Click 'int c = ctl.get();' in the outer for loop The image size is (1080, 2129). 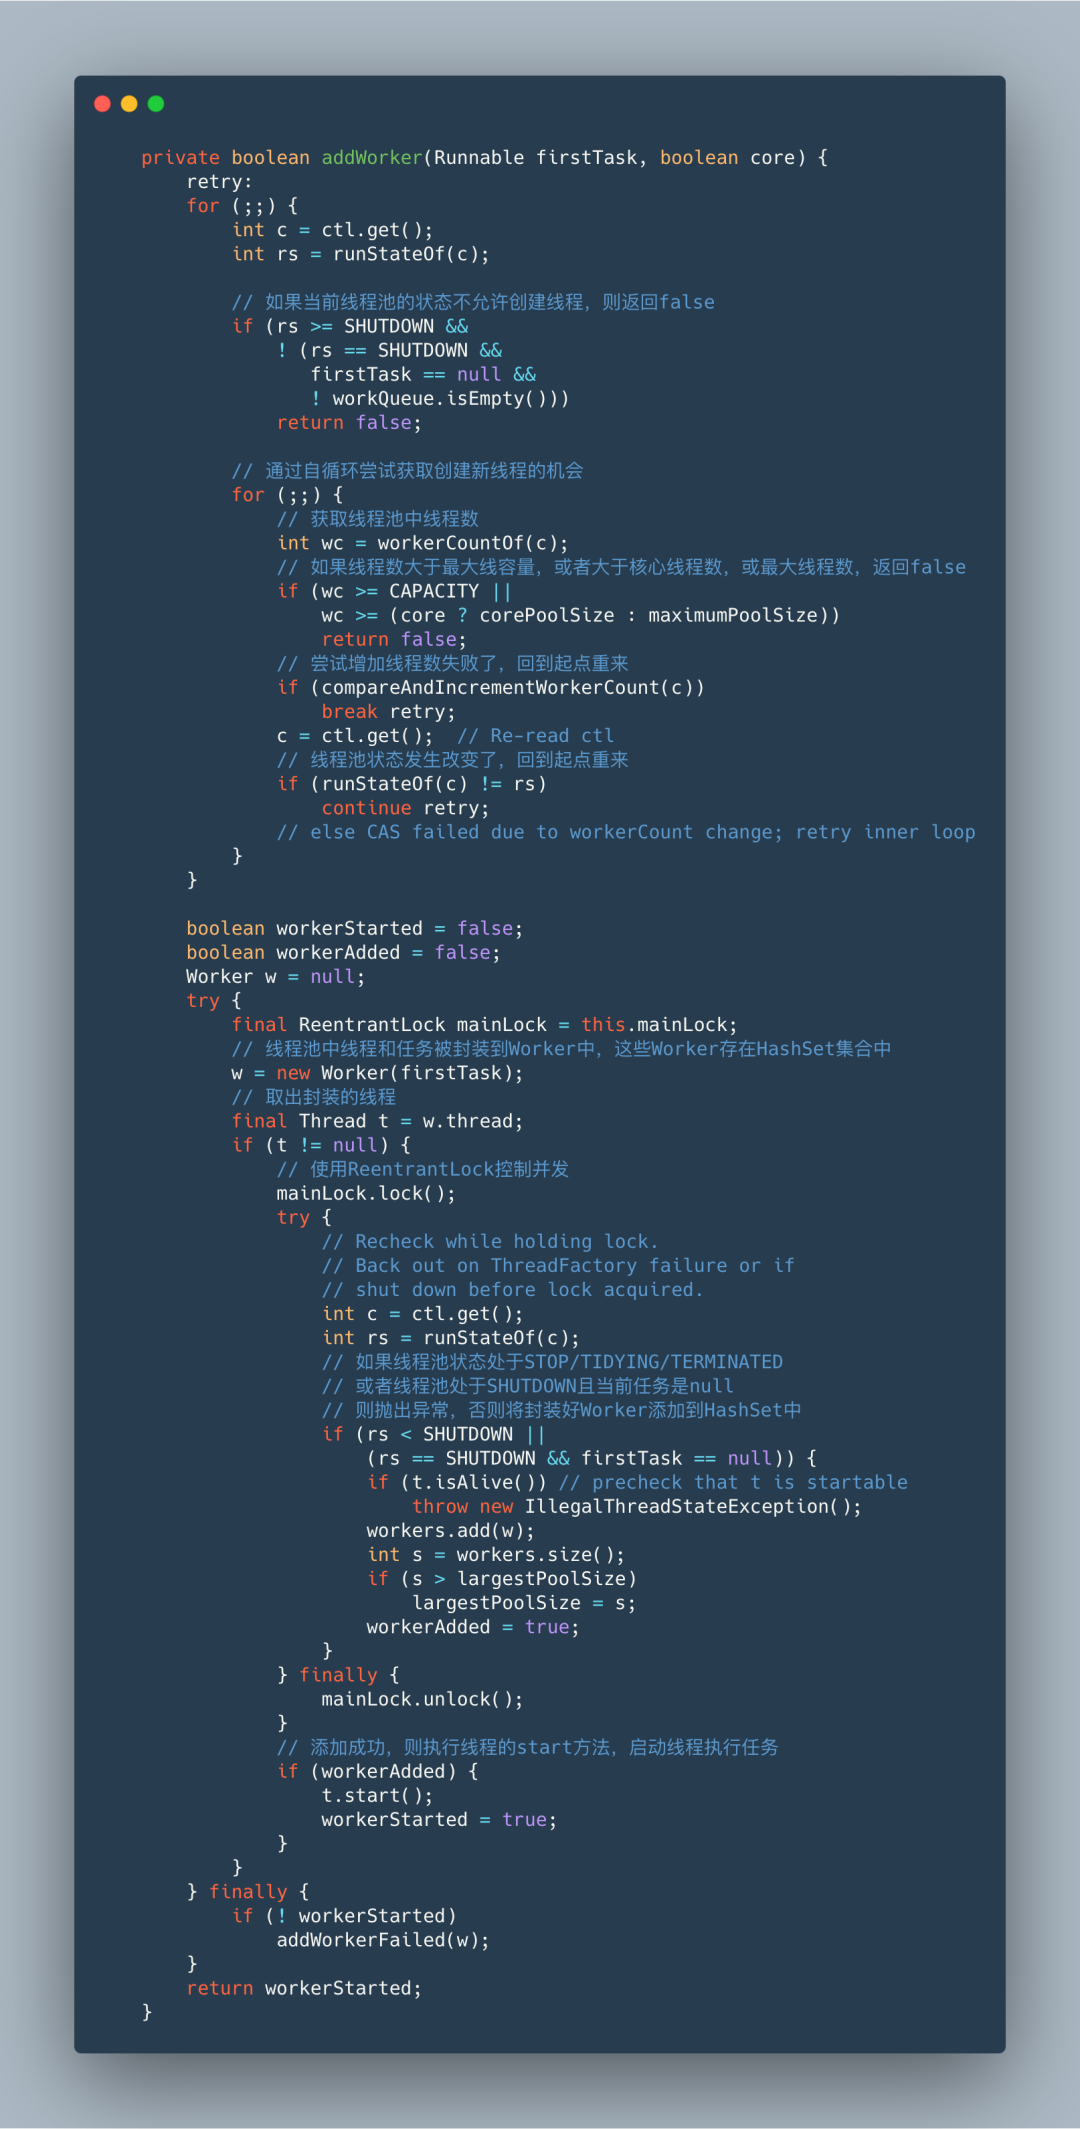pos(333,230)
